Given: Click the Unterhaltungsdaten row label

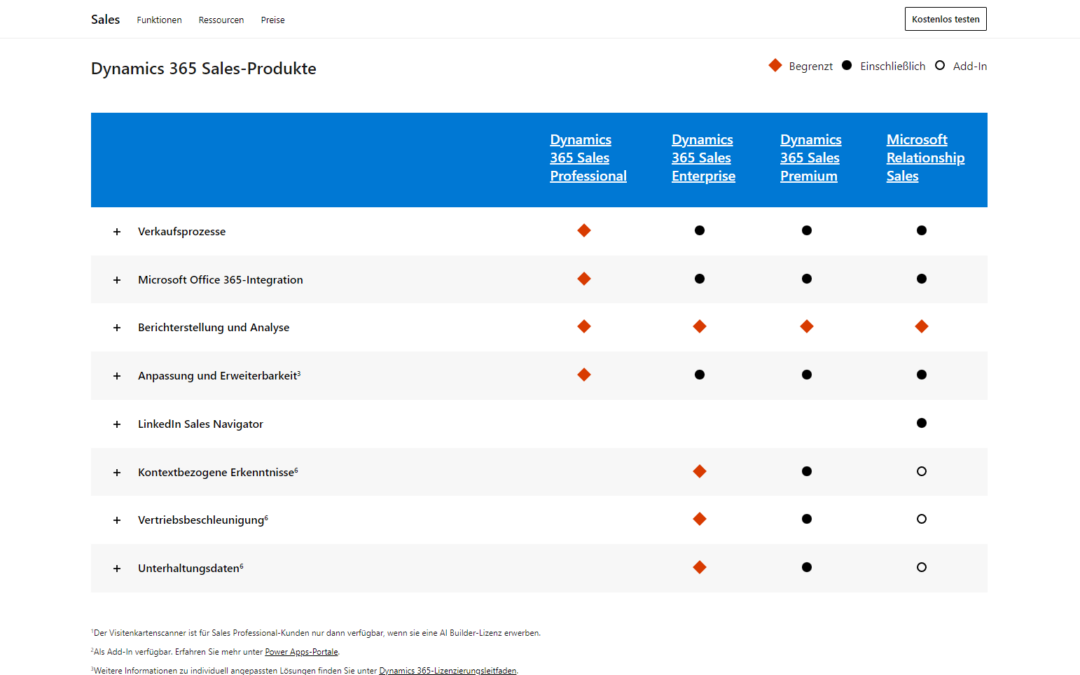Looking at the screenshot, I should (x=189, y=568).
